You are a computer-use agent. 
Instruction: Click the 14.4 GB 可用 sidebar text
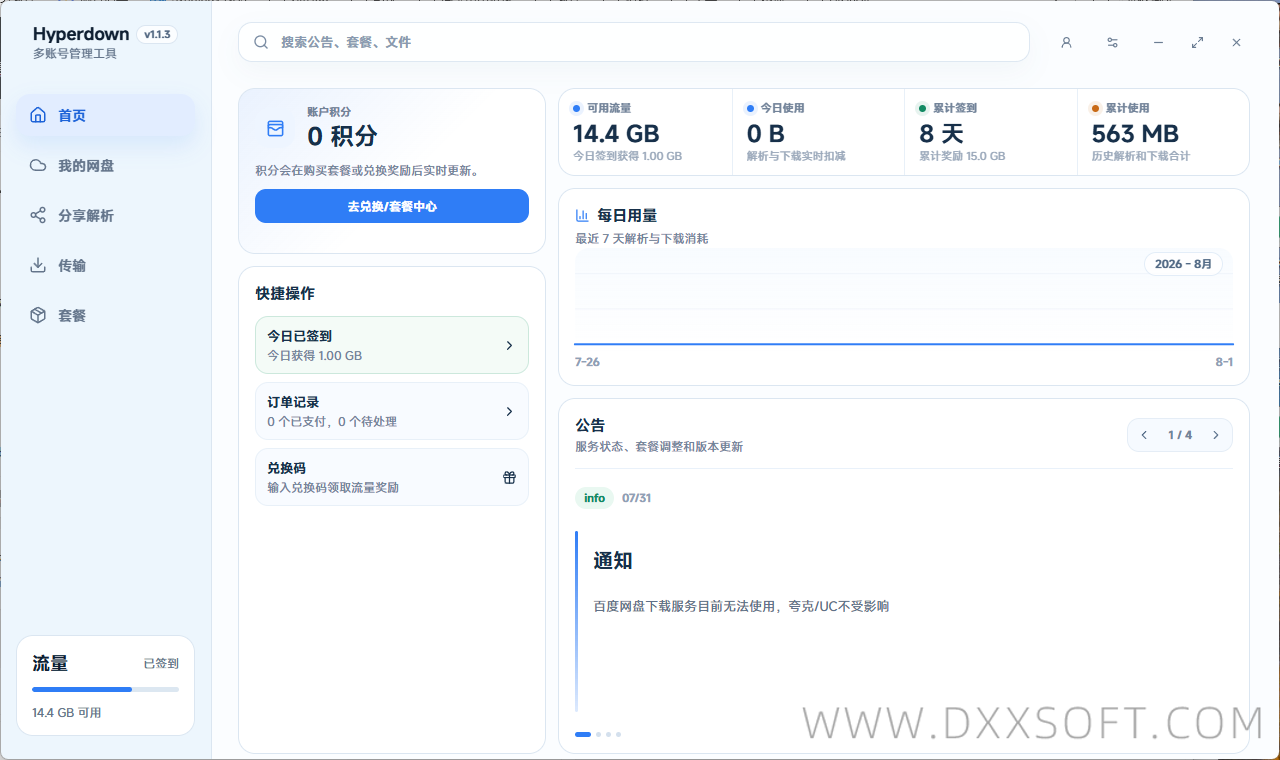pos(67,713)
